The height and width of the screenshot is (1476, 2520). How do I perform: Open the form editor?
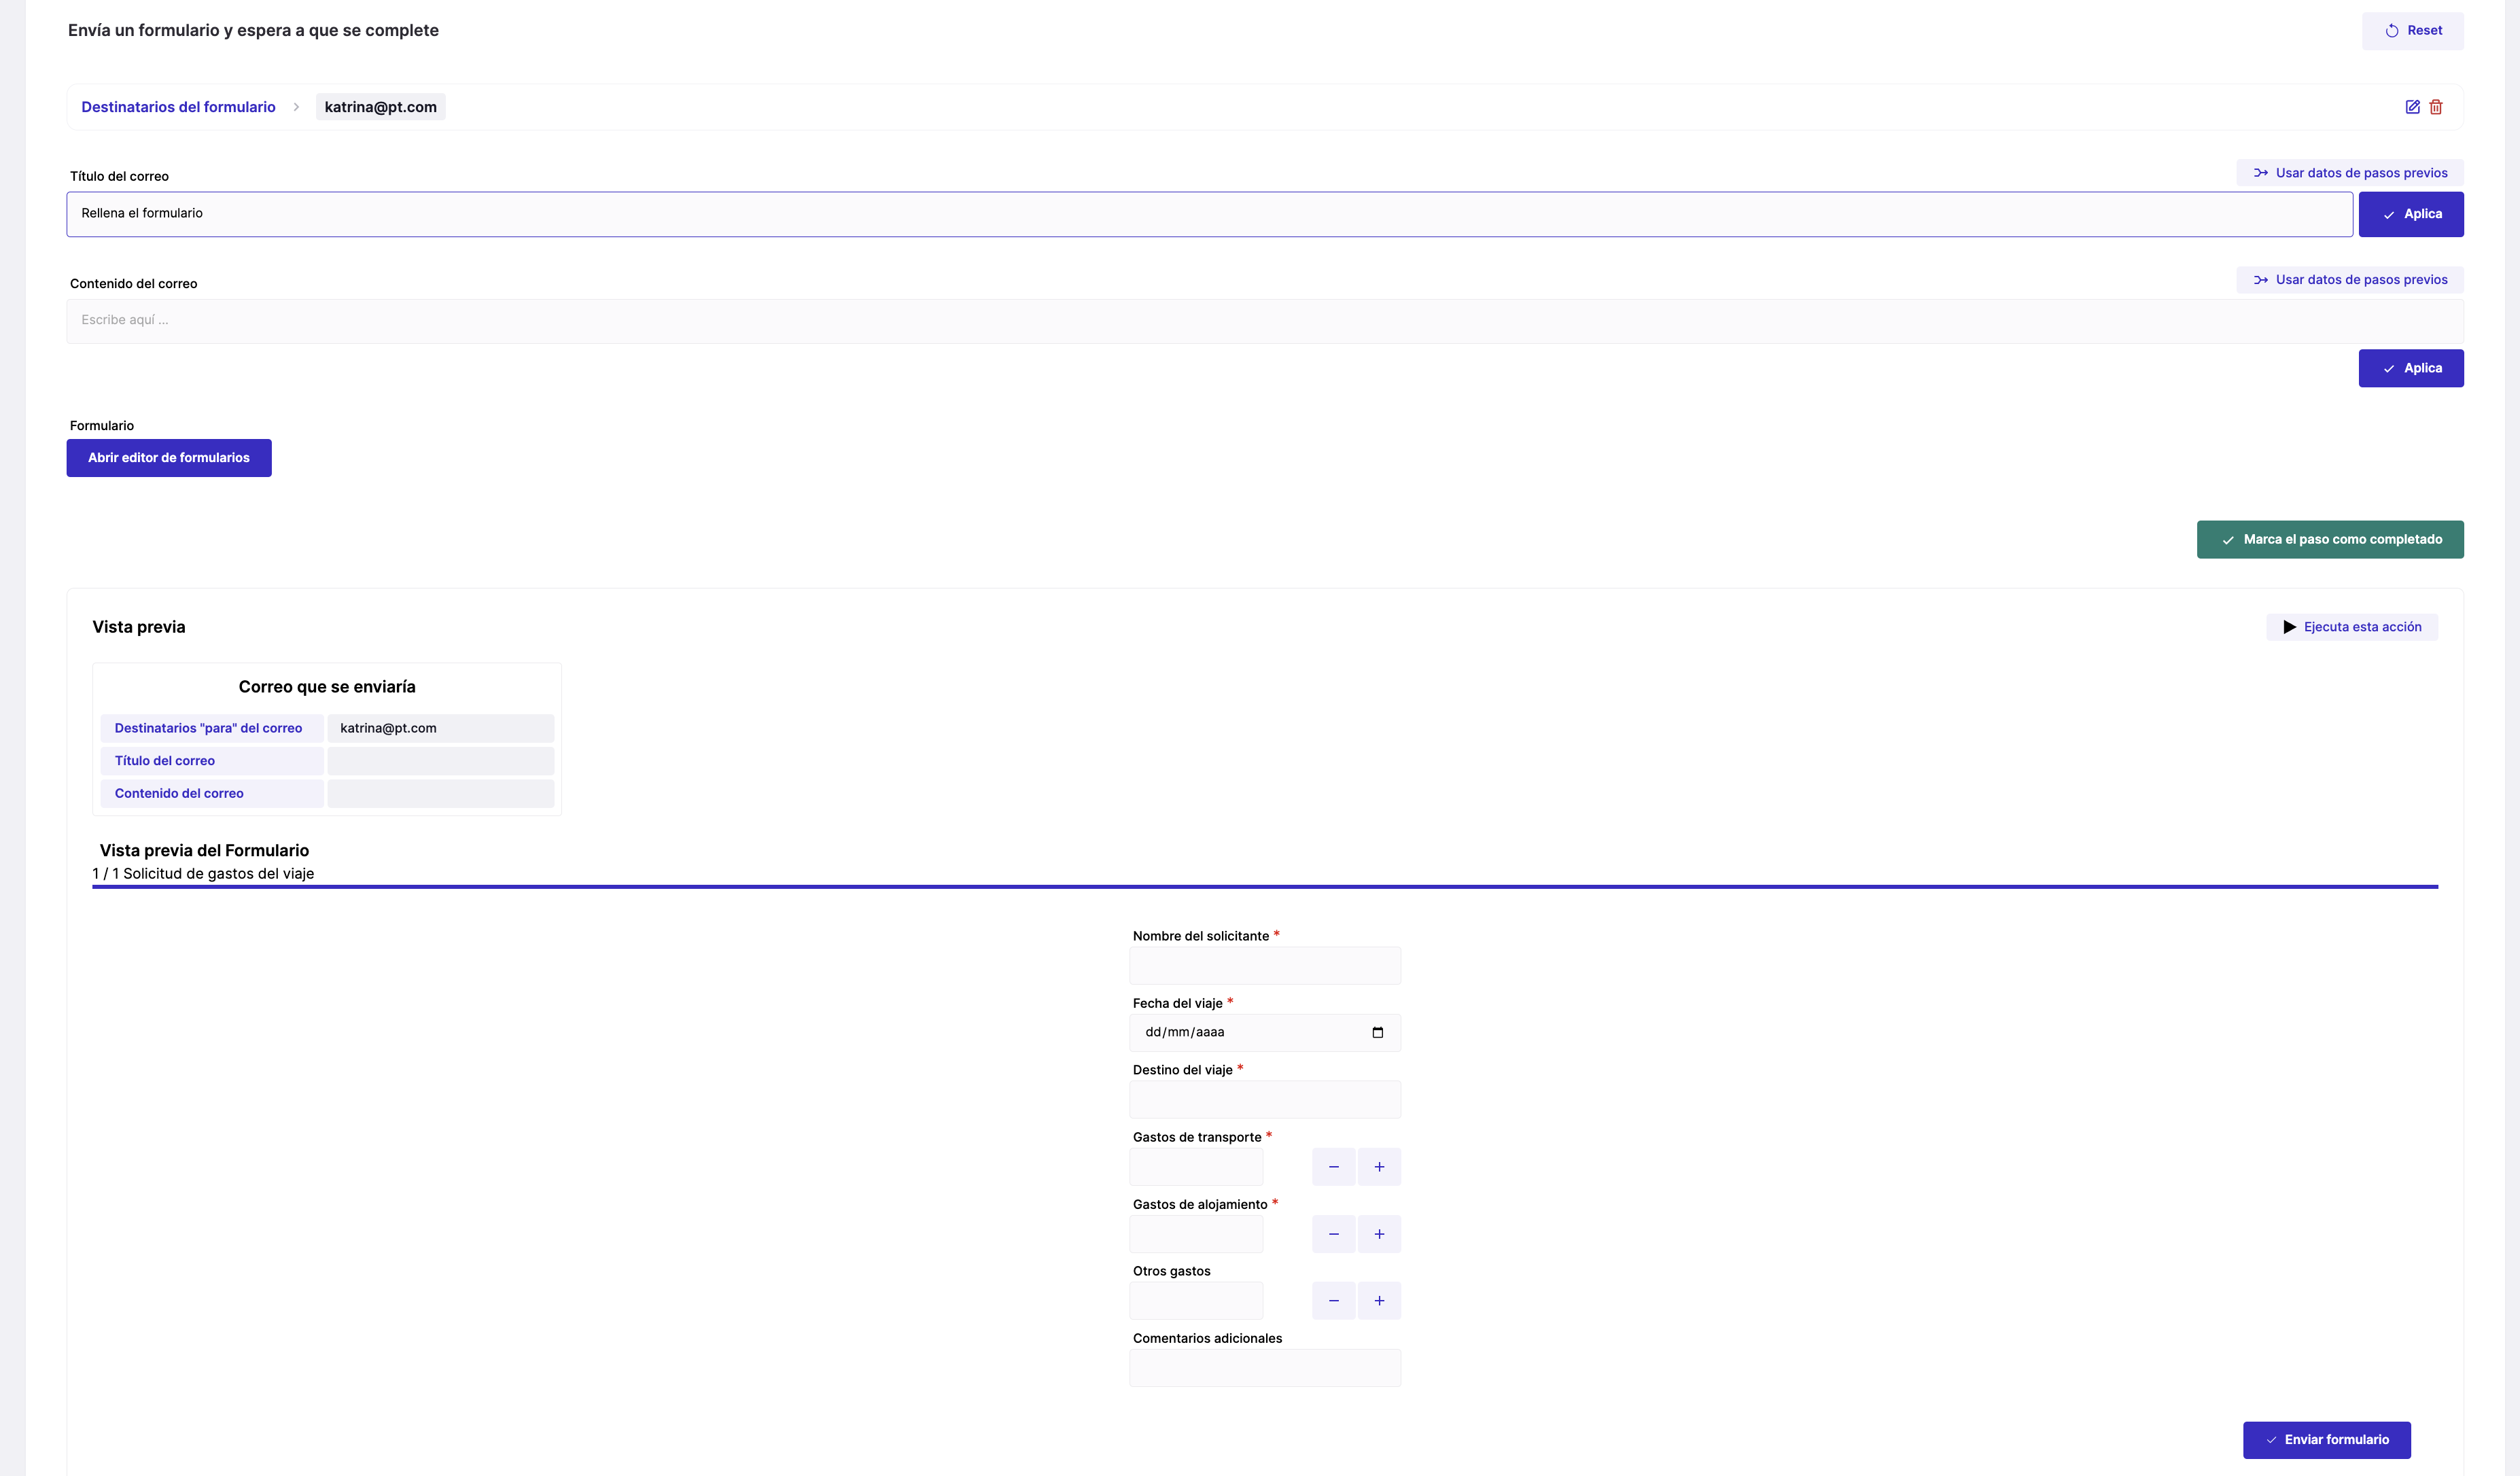point(169,458)
